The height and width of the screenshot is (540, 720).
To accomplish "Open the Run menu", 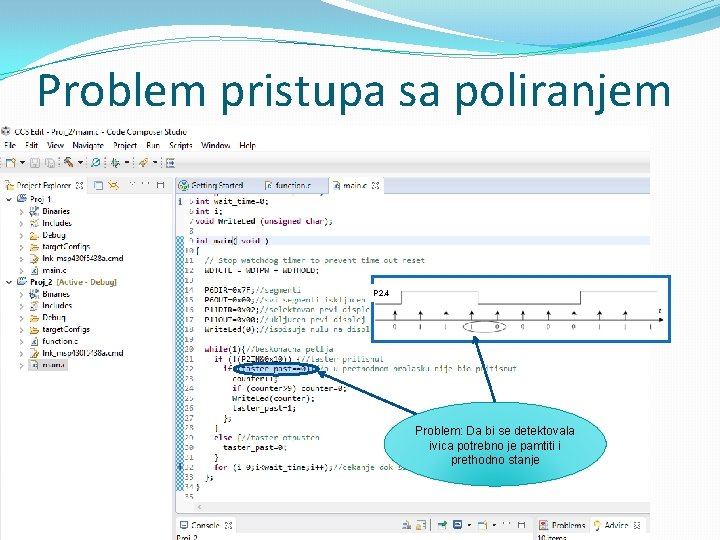I will click(x=153, y=145).
